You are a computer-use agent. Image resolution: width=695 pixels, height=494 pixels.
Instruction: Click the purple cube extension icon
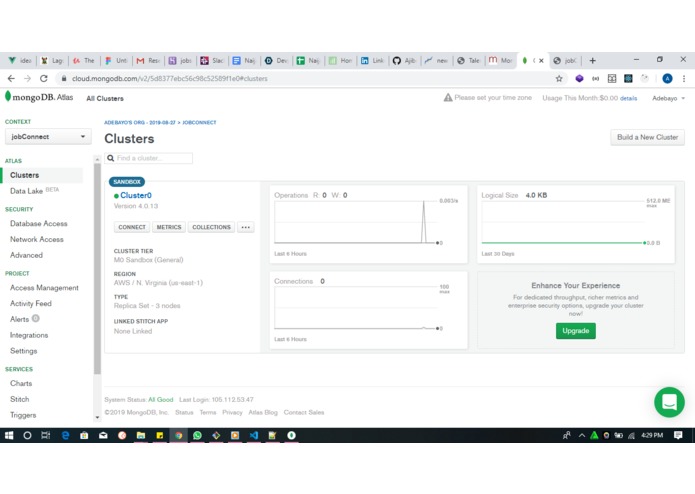point(579,78)
